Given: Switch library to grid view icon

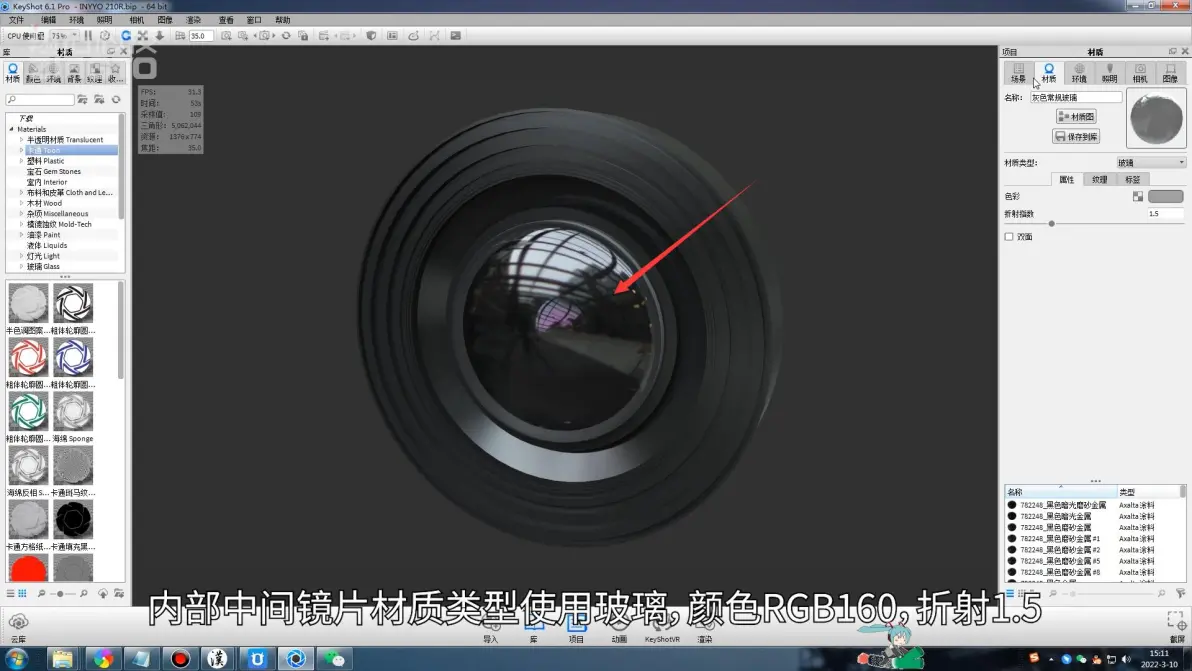Looking at the screenshot, I should tap(22, 593).
